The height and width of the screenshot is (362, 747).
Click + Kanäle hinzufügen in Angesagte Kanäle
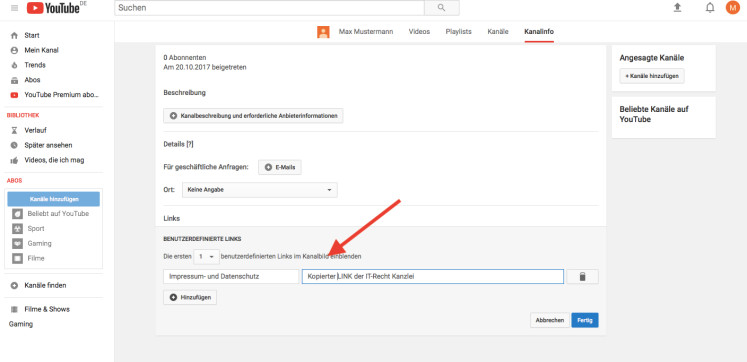pos(652,76)
